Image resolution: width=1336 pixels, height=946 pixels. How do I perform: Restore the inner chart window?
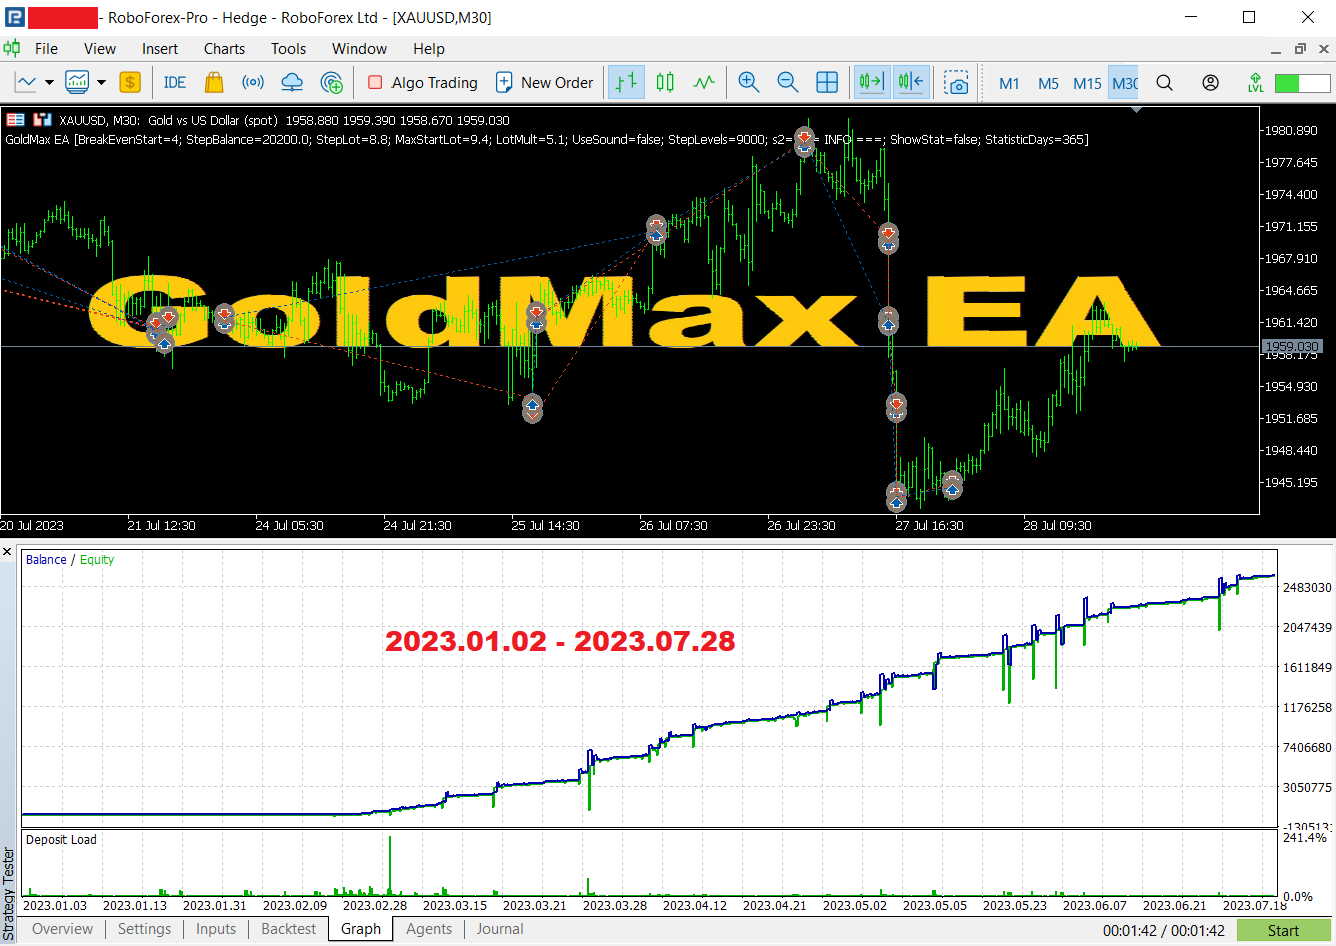(1300, 49)
